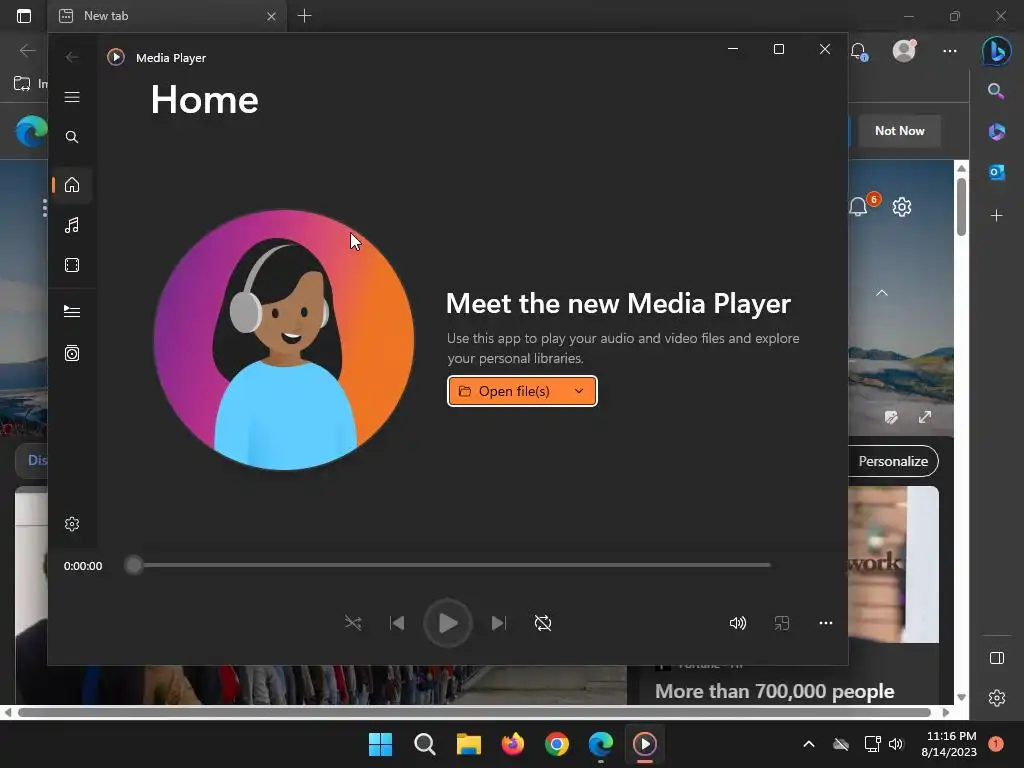Launch Firefox from the taskbar
Screen dimensions: 1024x768
tap(513, 744)
